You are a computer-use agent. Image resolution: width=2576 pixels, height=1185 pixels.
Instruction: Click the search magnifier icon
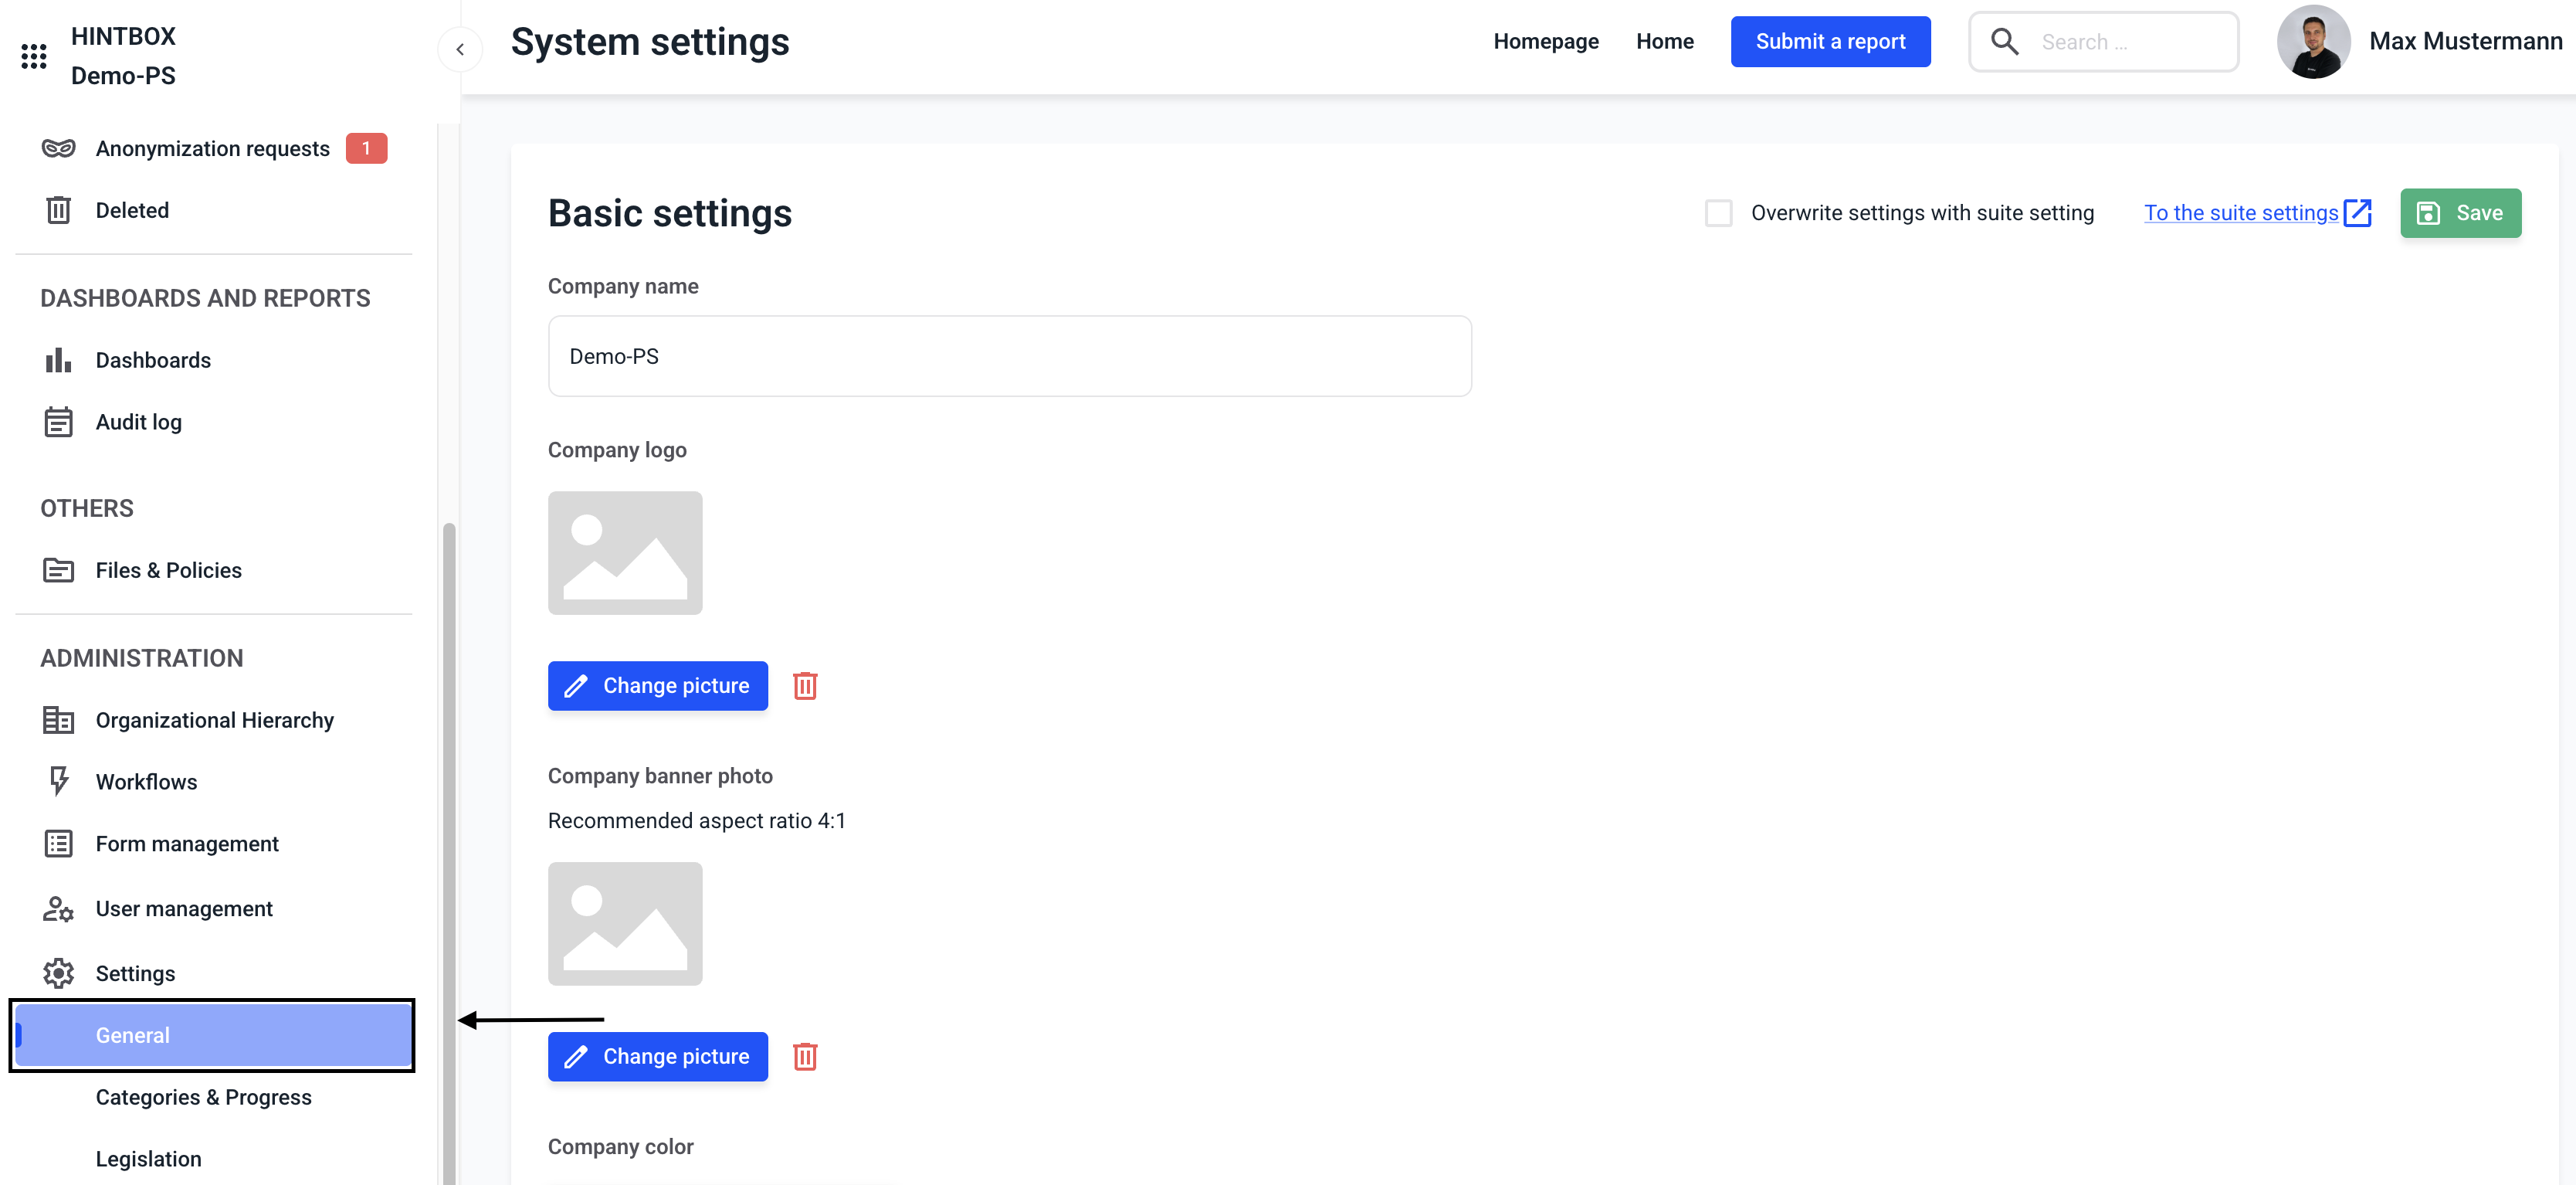pyautogui.click(x=2004, y=42)
